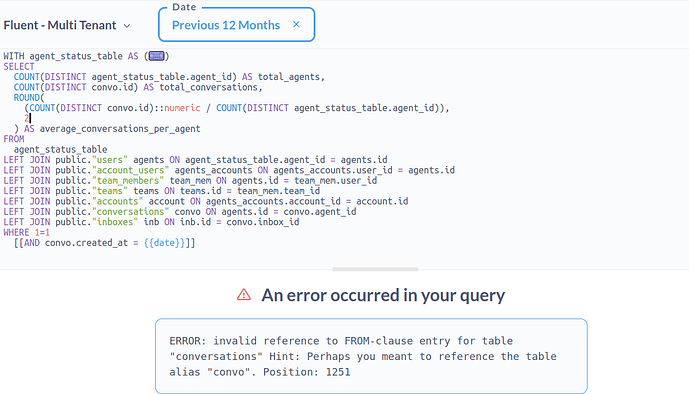Click the "users" table name in first join
This screenshot has height=394, width=689.
tap(110, 160)
